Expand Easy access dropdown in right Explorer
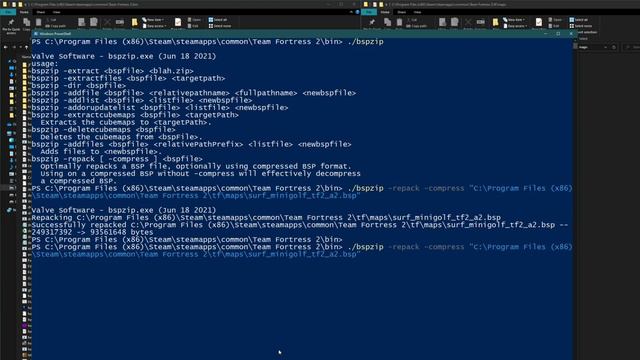The width and height of the screenshot is (640, 360). point(516,26)
